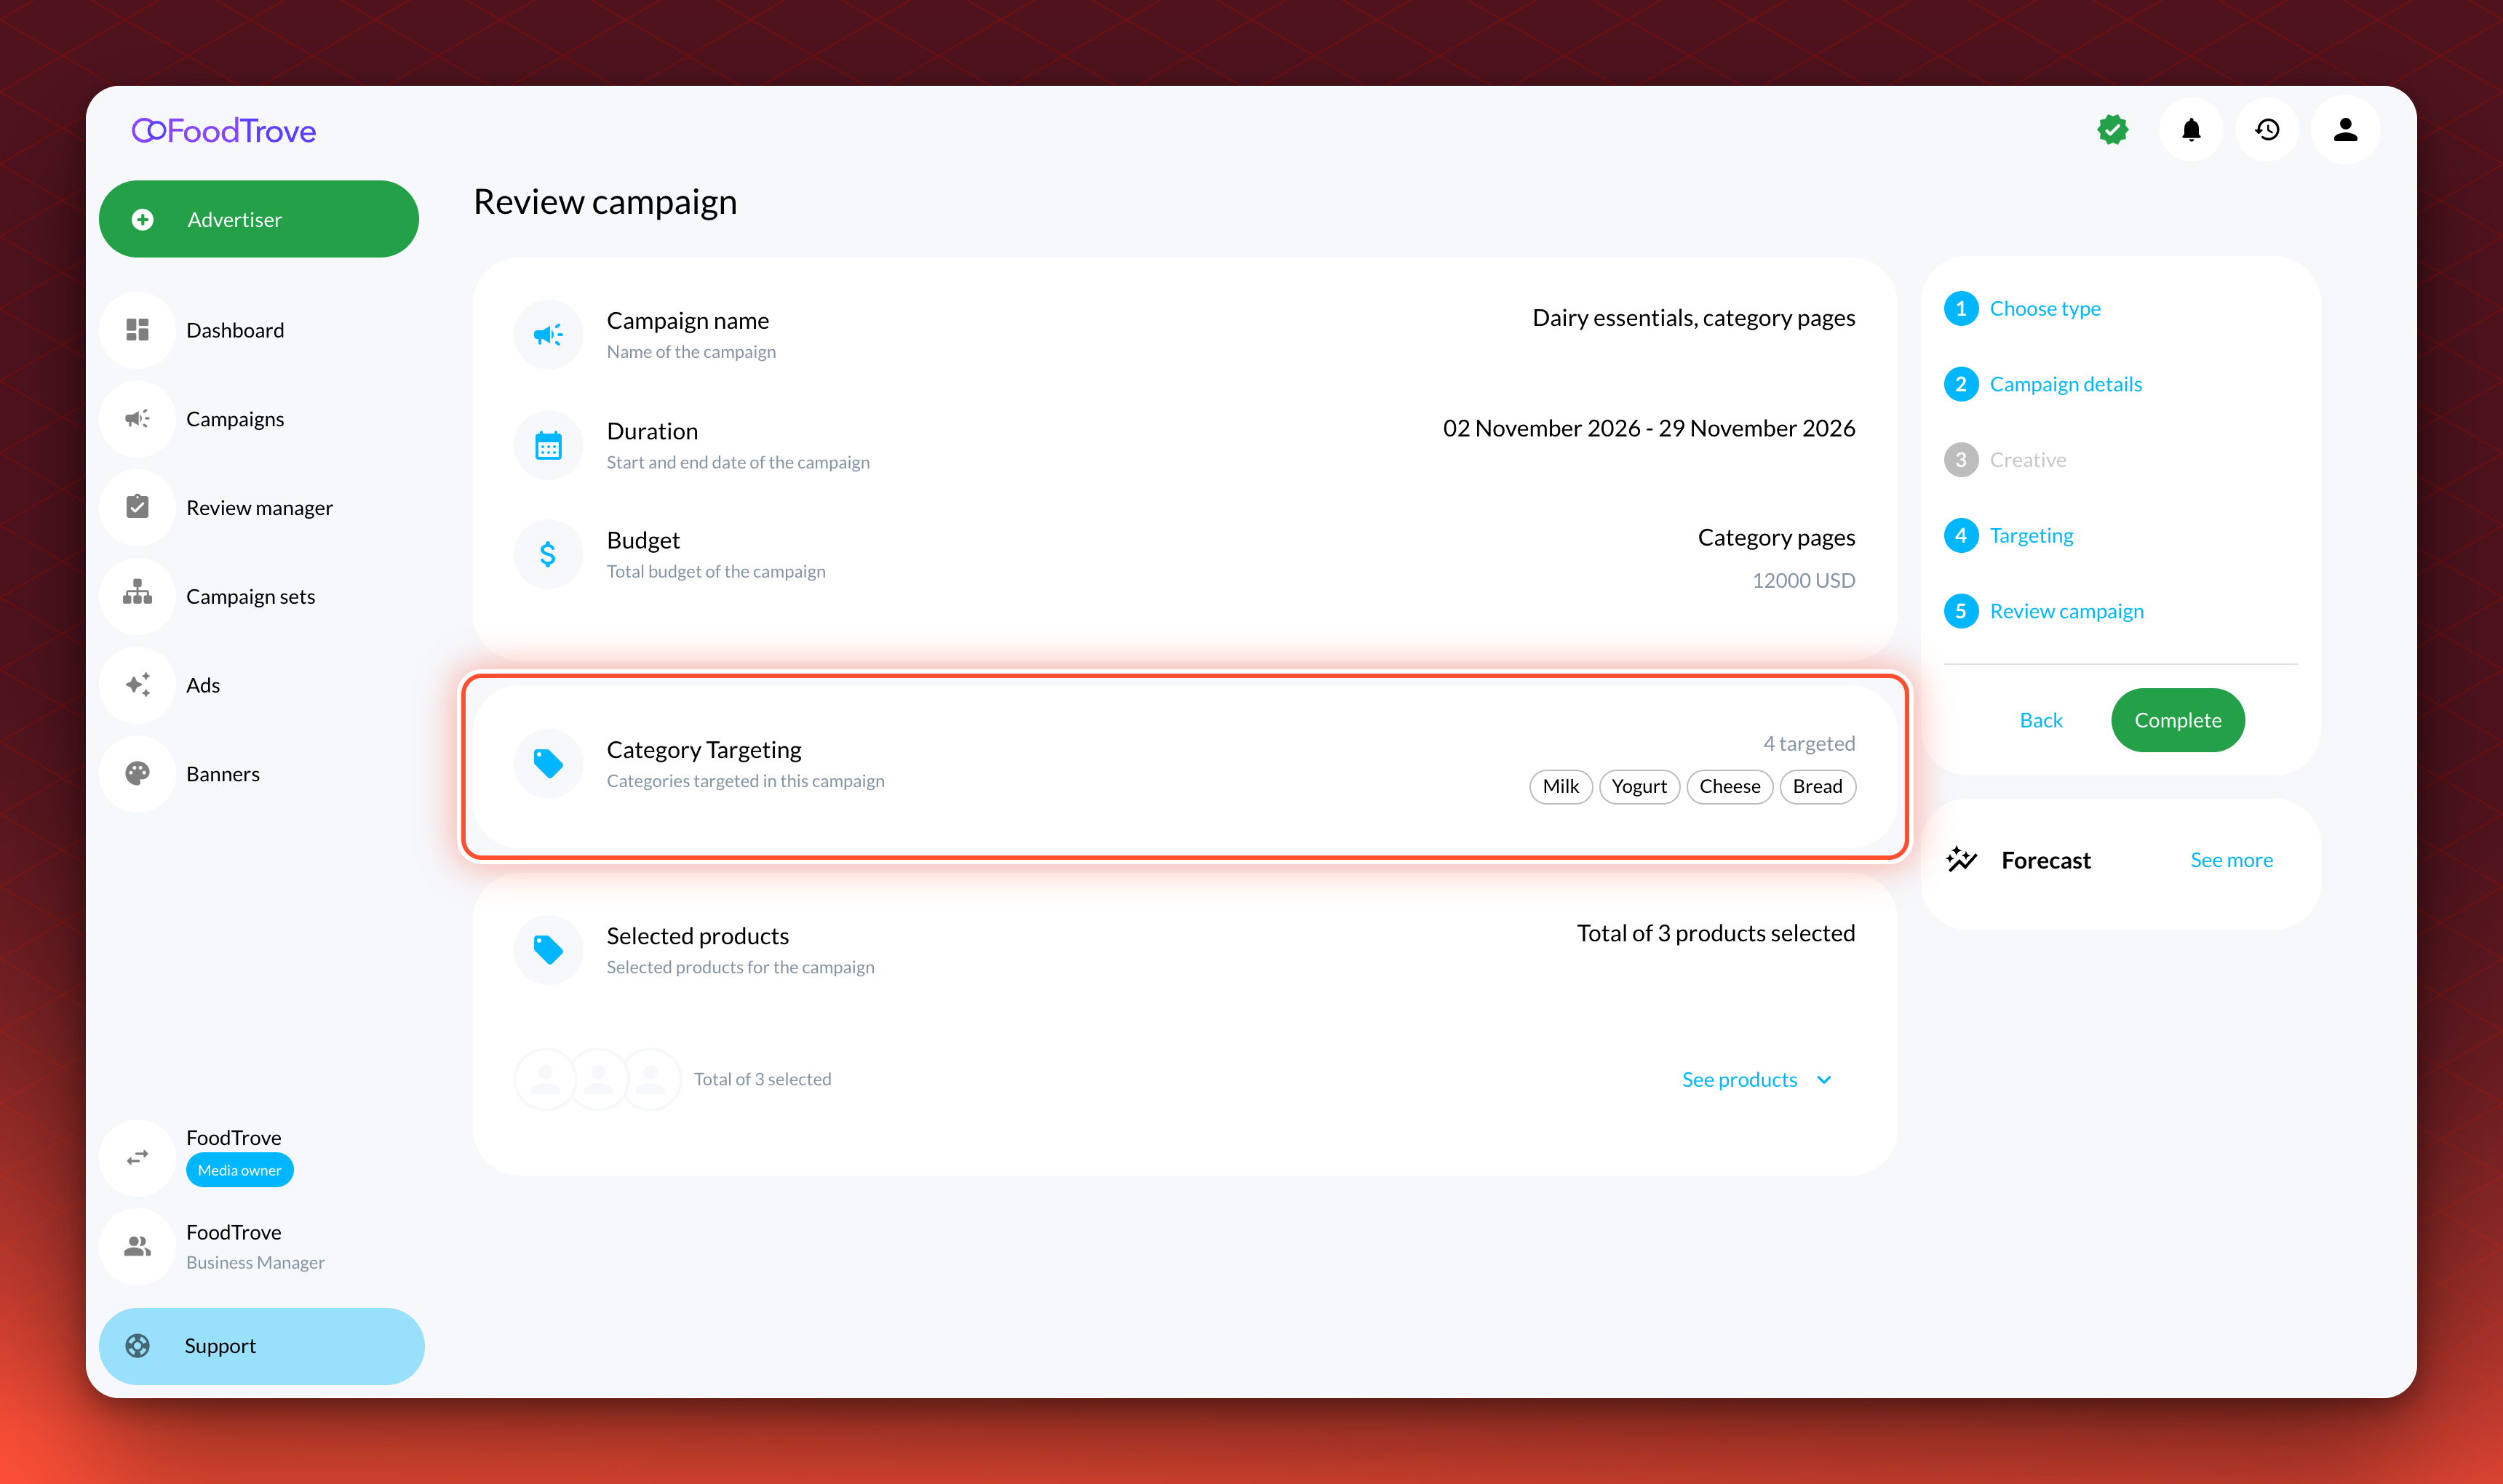Click the Duration calendar icon
Screen dimensions: 2503x1484
point(548,446)
